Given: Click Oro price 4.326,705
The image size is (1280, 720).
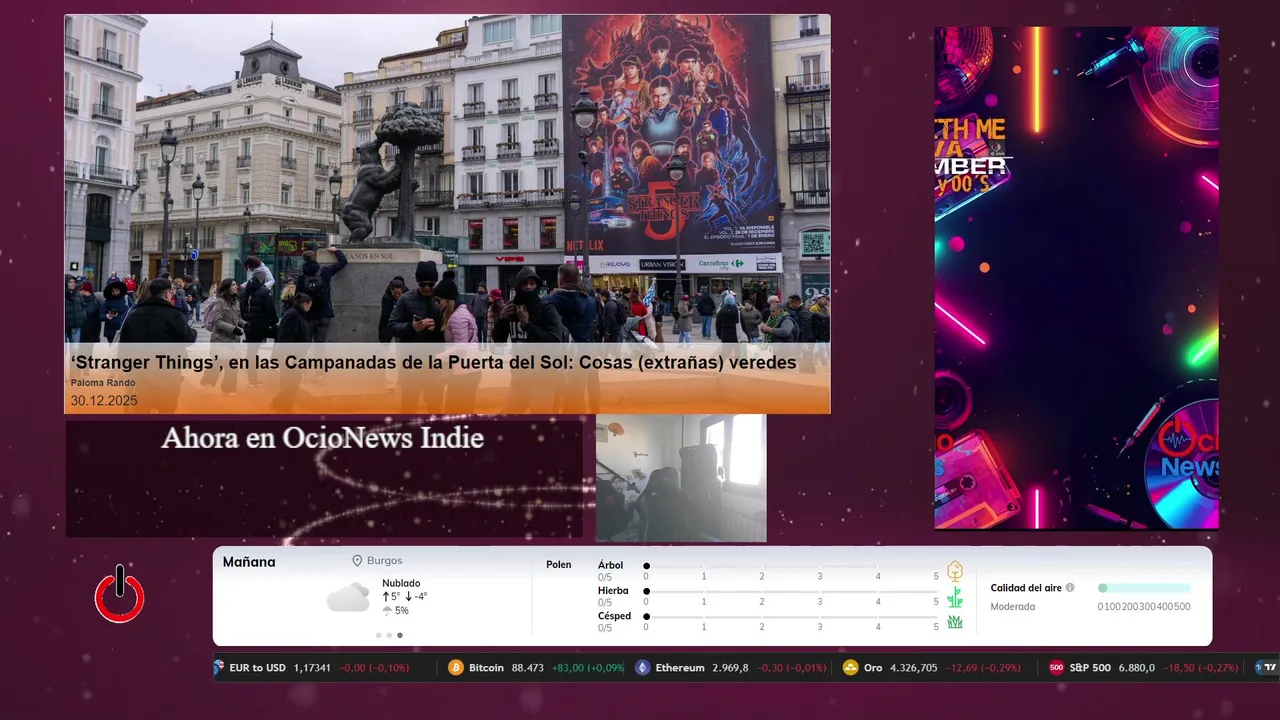Looking at the screenshot, I should (x=914, y=667).
